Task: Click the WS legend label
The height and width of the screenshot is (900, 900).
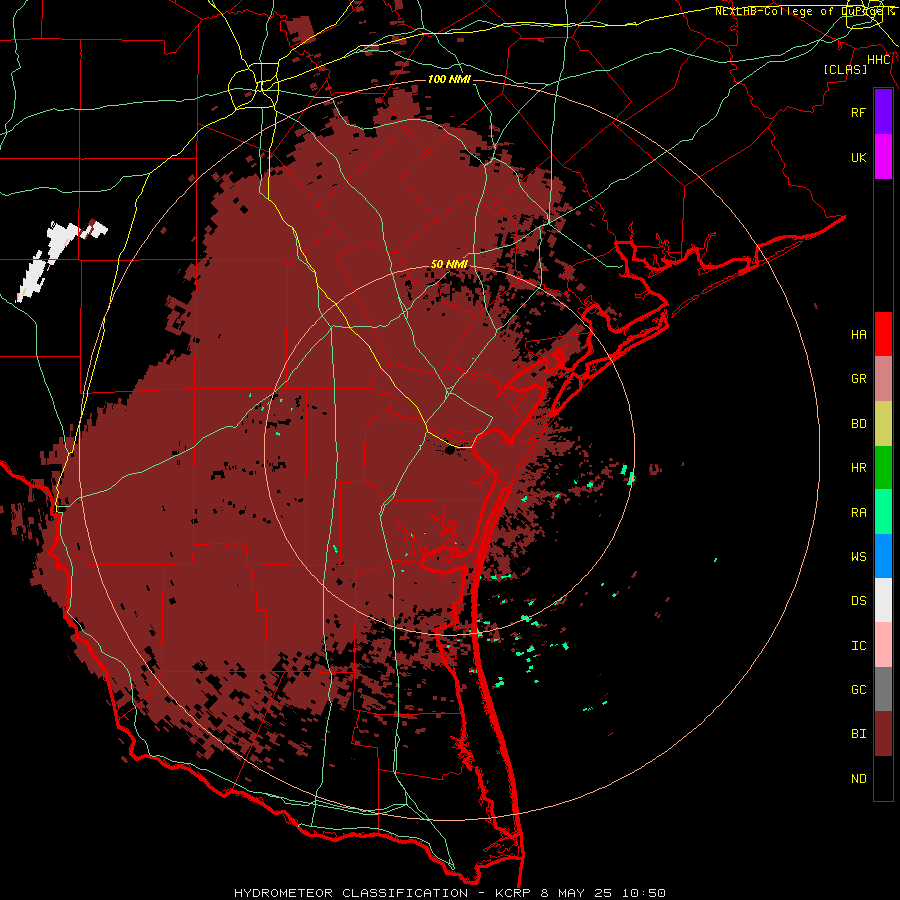Action: (x=858, y=556)
